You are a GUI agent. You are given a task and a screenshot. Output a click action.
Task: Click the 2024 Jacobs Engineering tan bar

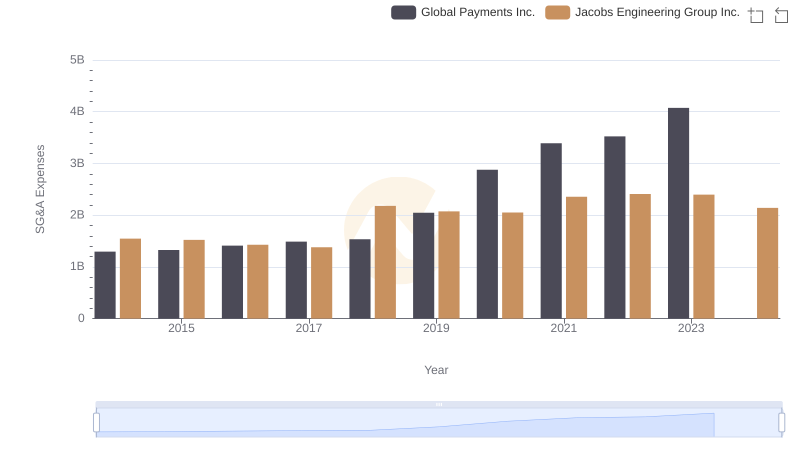point(767,263)
